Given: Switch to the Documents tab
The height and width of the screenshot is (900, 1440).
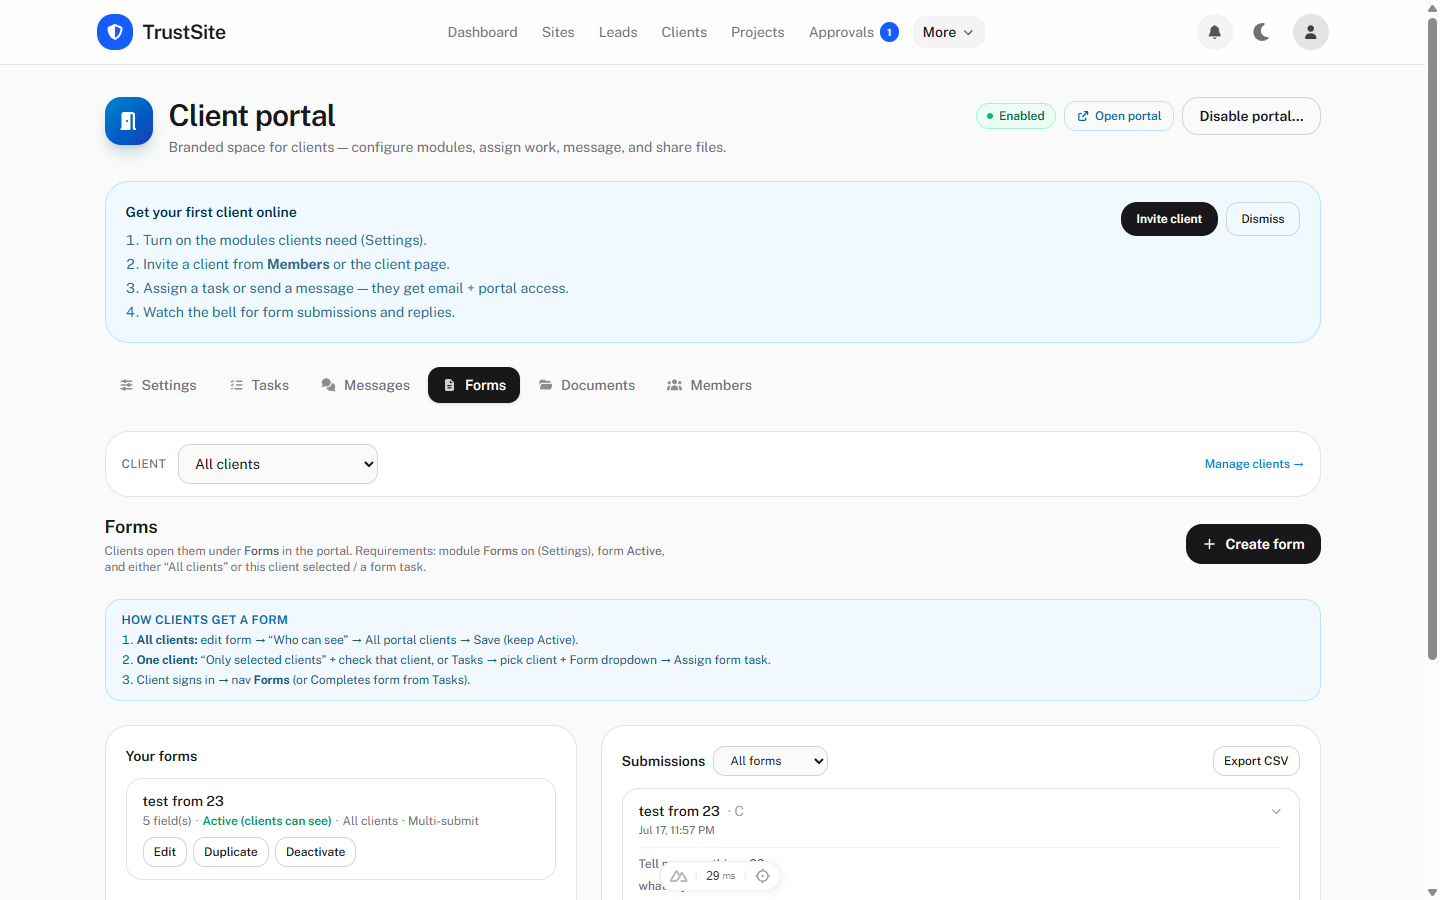Looking at the screenshot, I should pos(587,385).
